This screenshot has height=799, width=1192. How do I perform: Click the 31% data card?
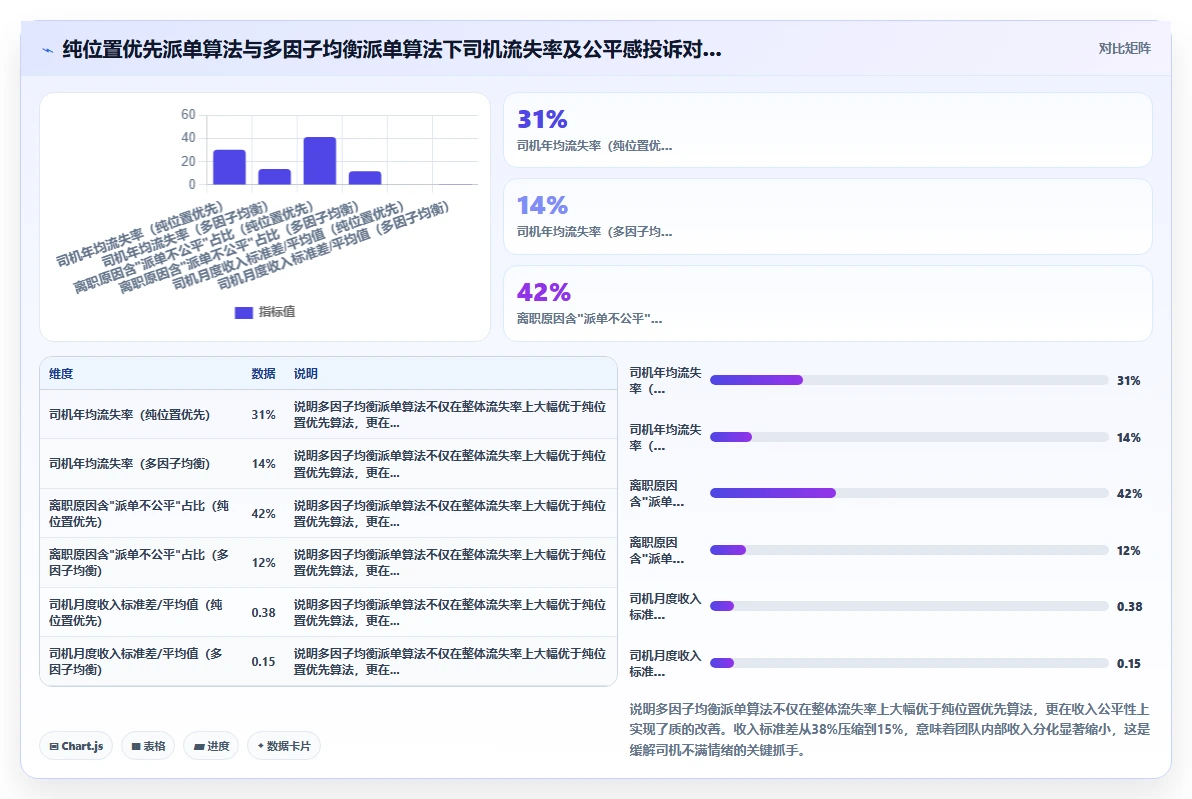coord(827,130)
